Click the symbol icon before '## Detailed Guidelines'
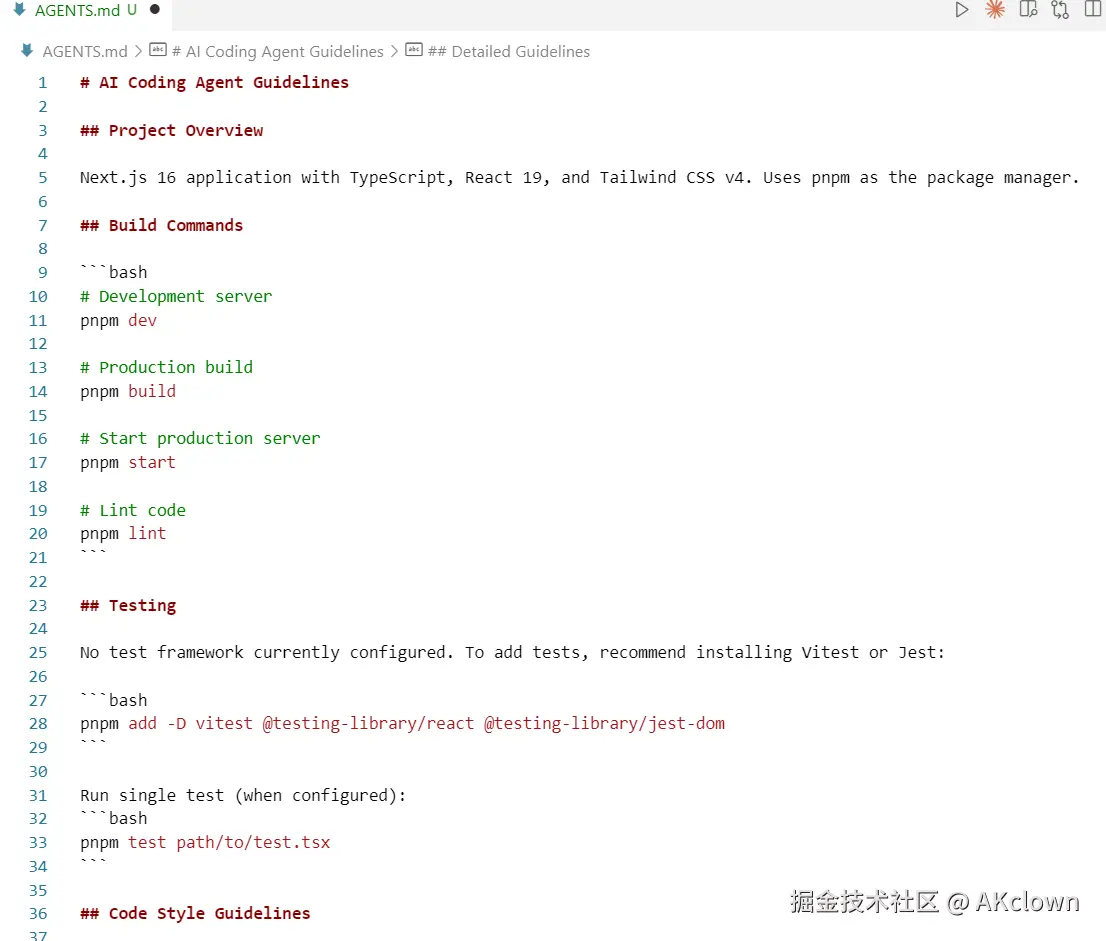The width and height of the screenshot is (1106, 941). click(x=414, y=50)
